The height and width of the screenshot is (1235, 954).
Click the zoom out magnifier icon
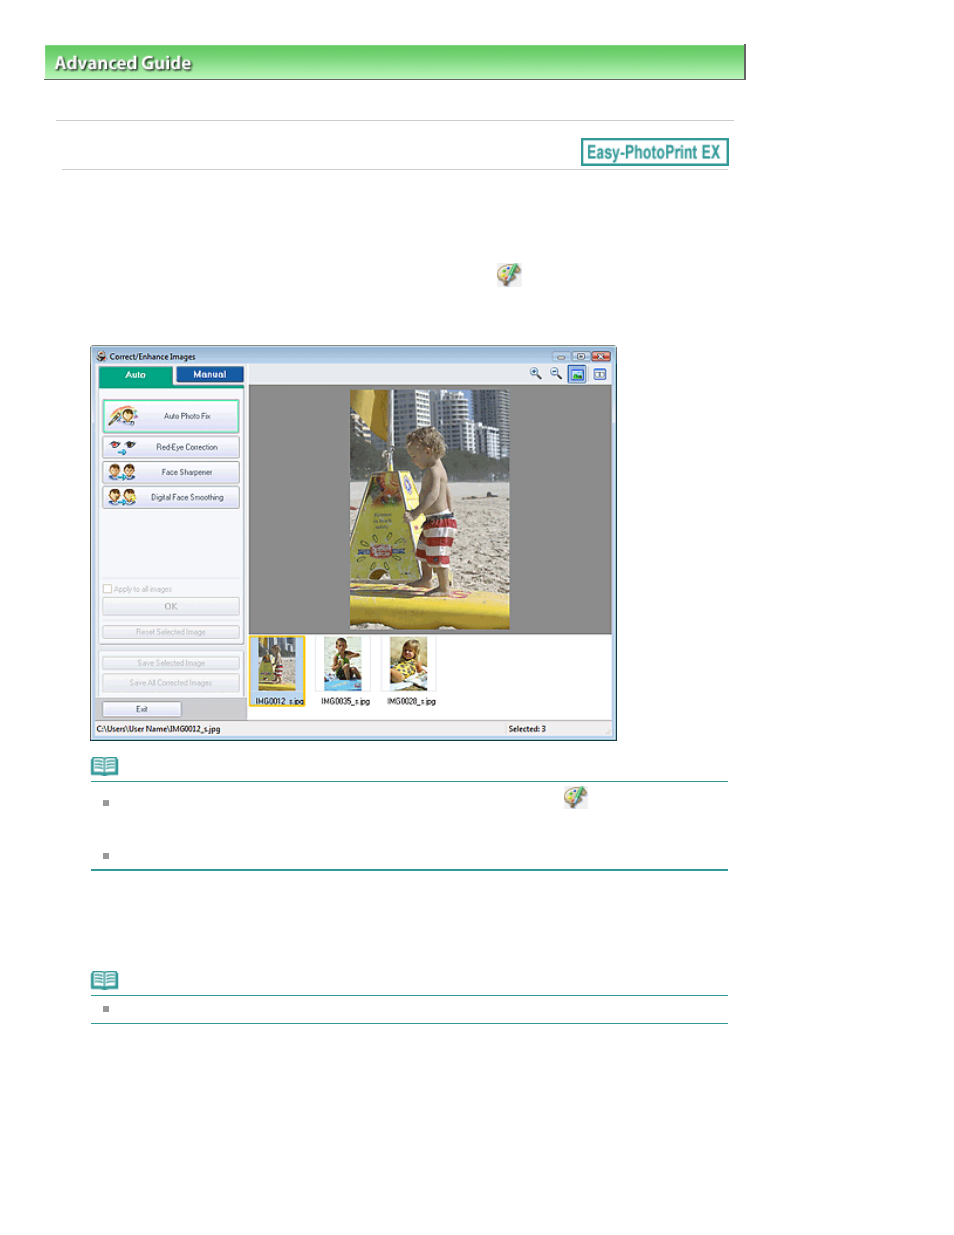click(x=556, y=374)
